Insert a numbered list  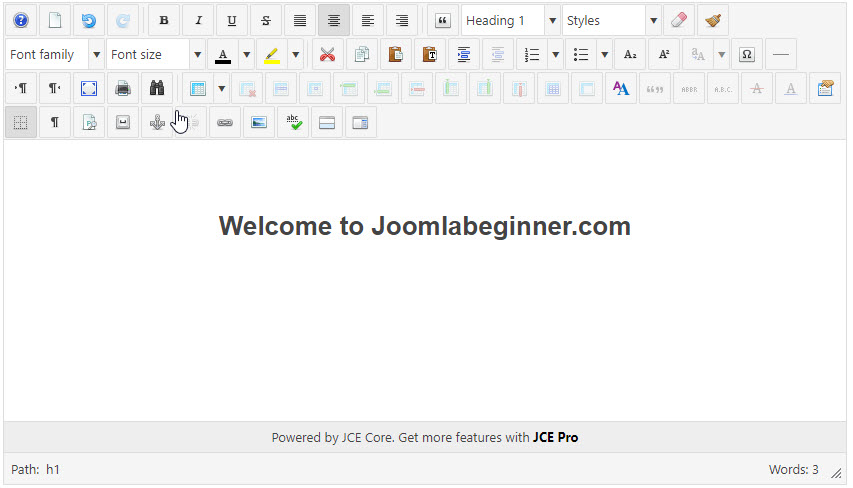click(531, 54)
